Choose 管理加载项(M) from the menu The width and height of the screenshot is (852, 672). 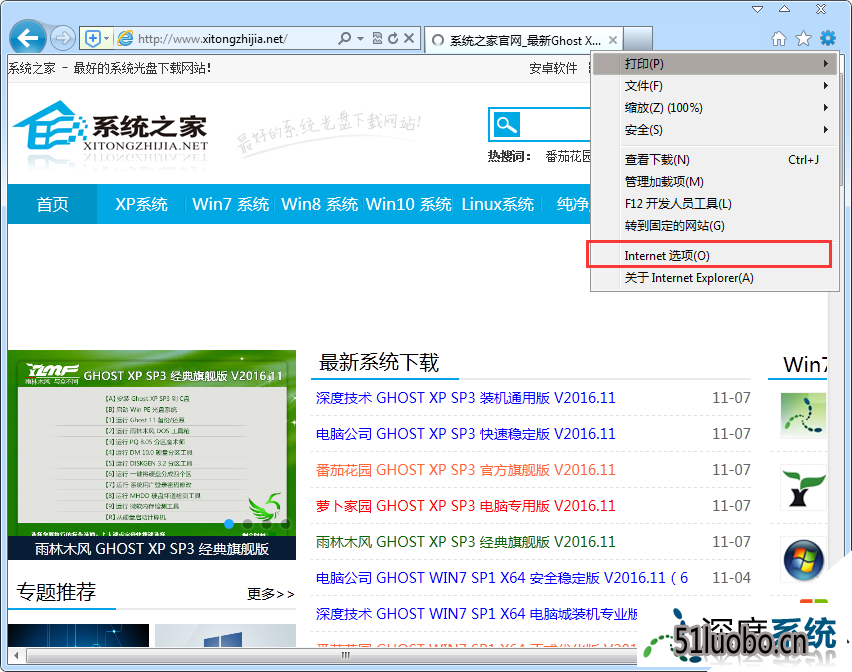pyautogui.click(x=714, y=181)
